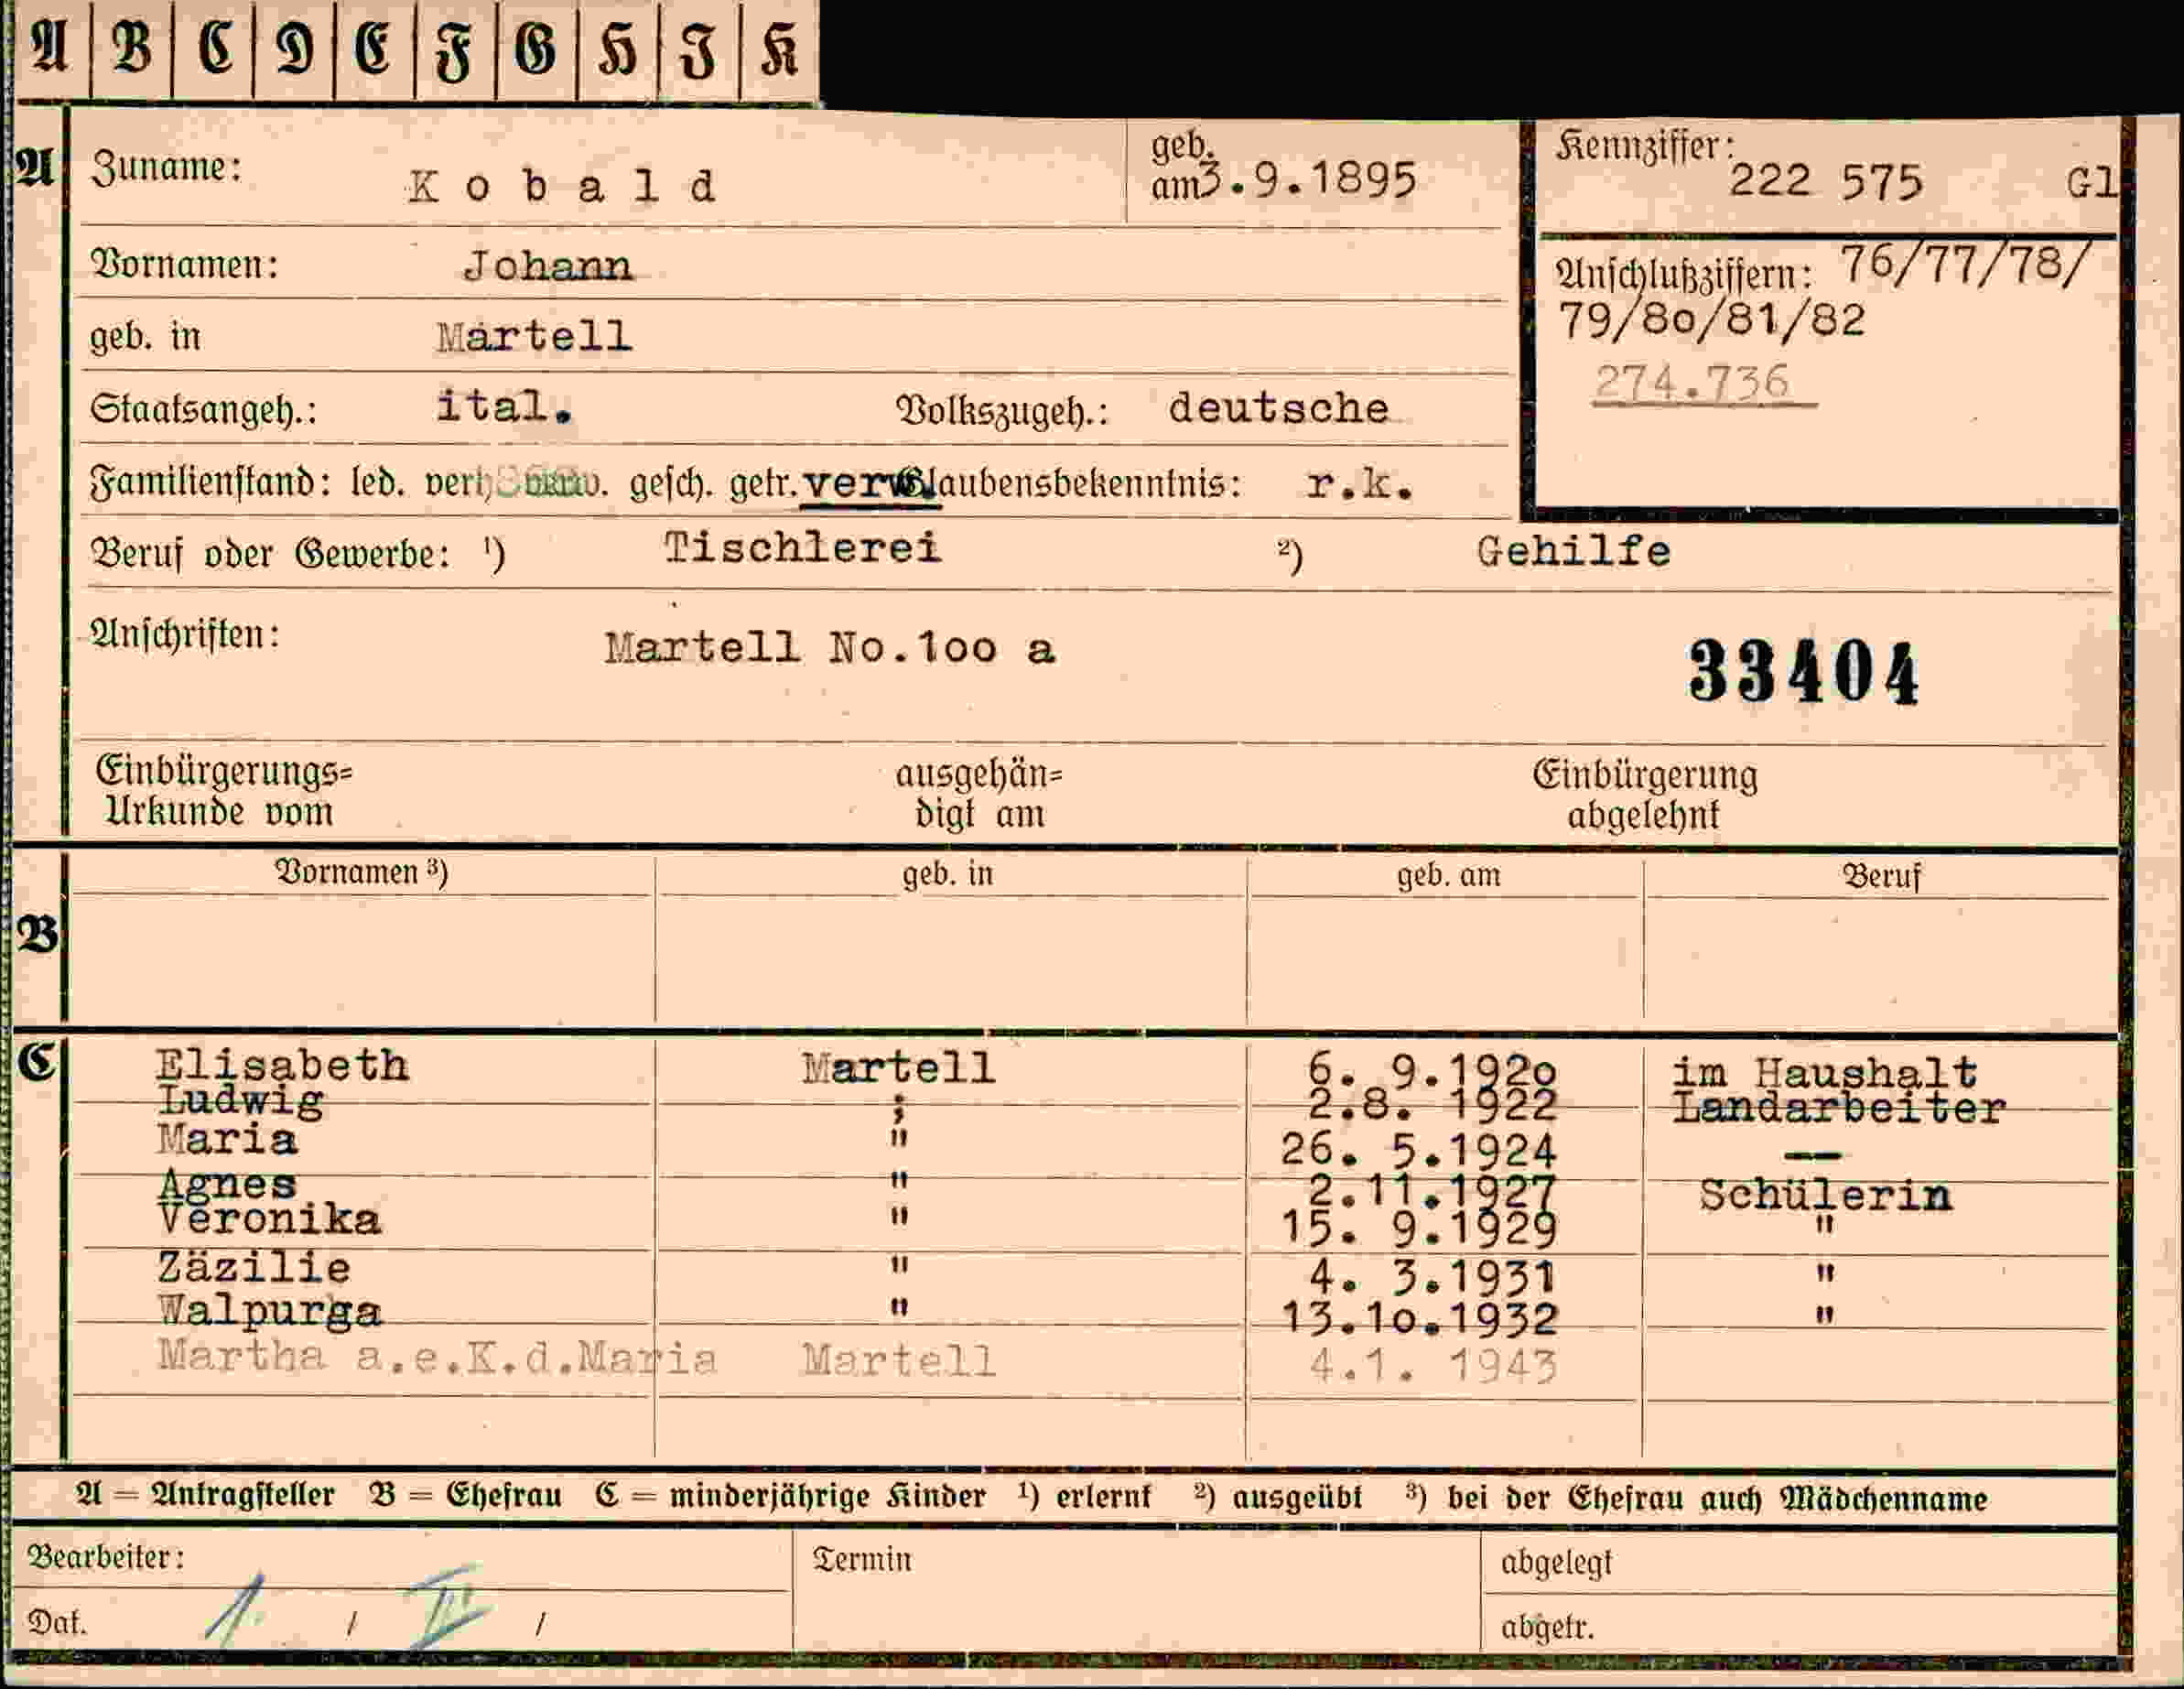Click the religion value r.k.
2184x1689 pixels.
coord(1359,484)
